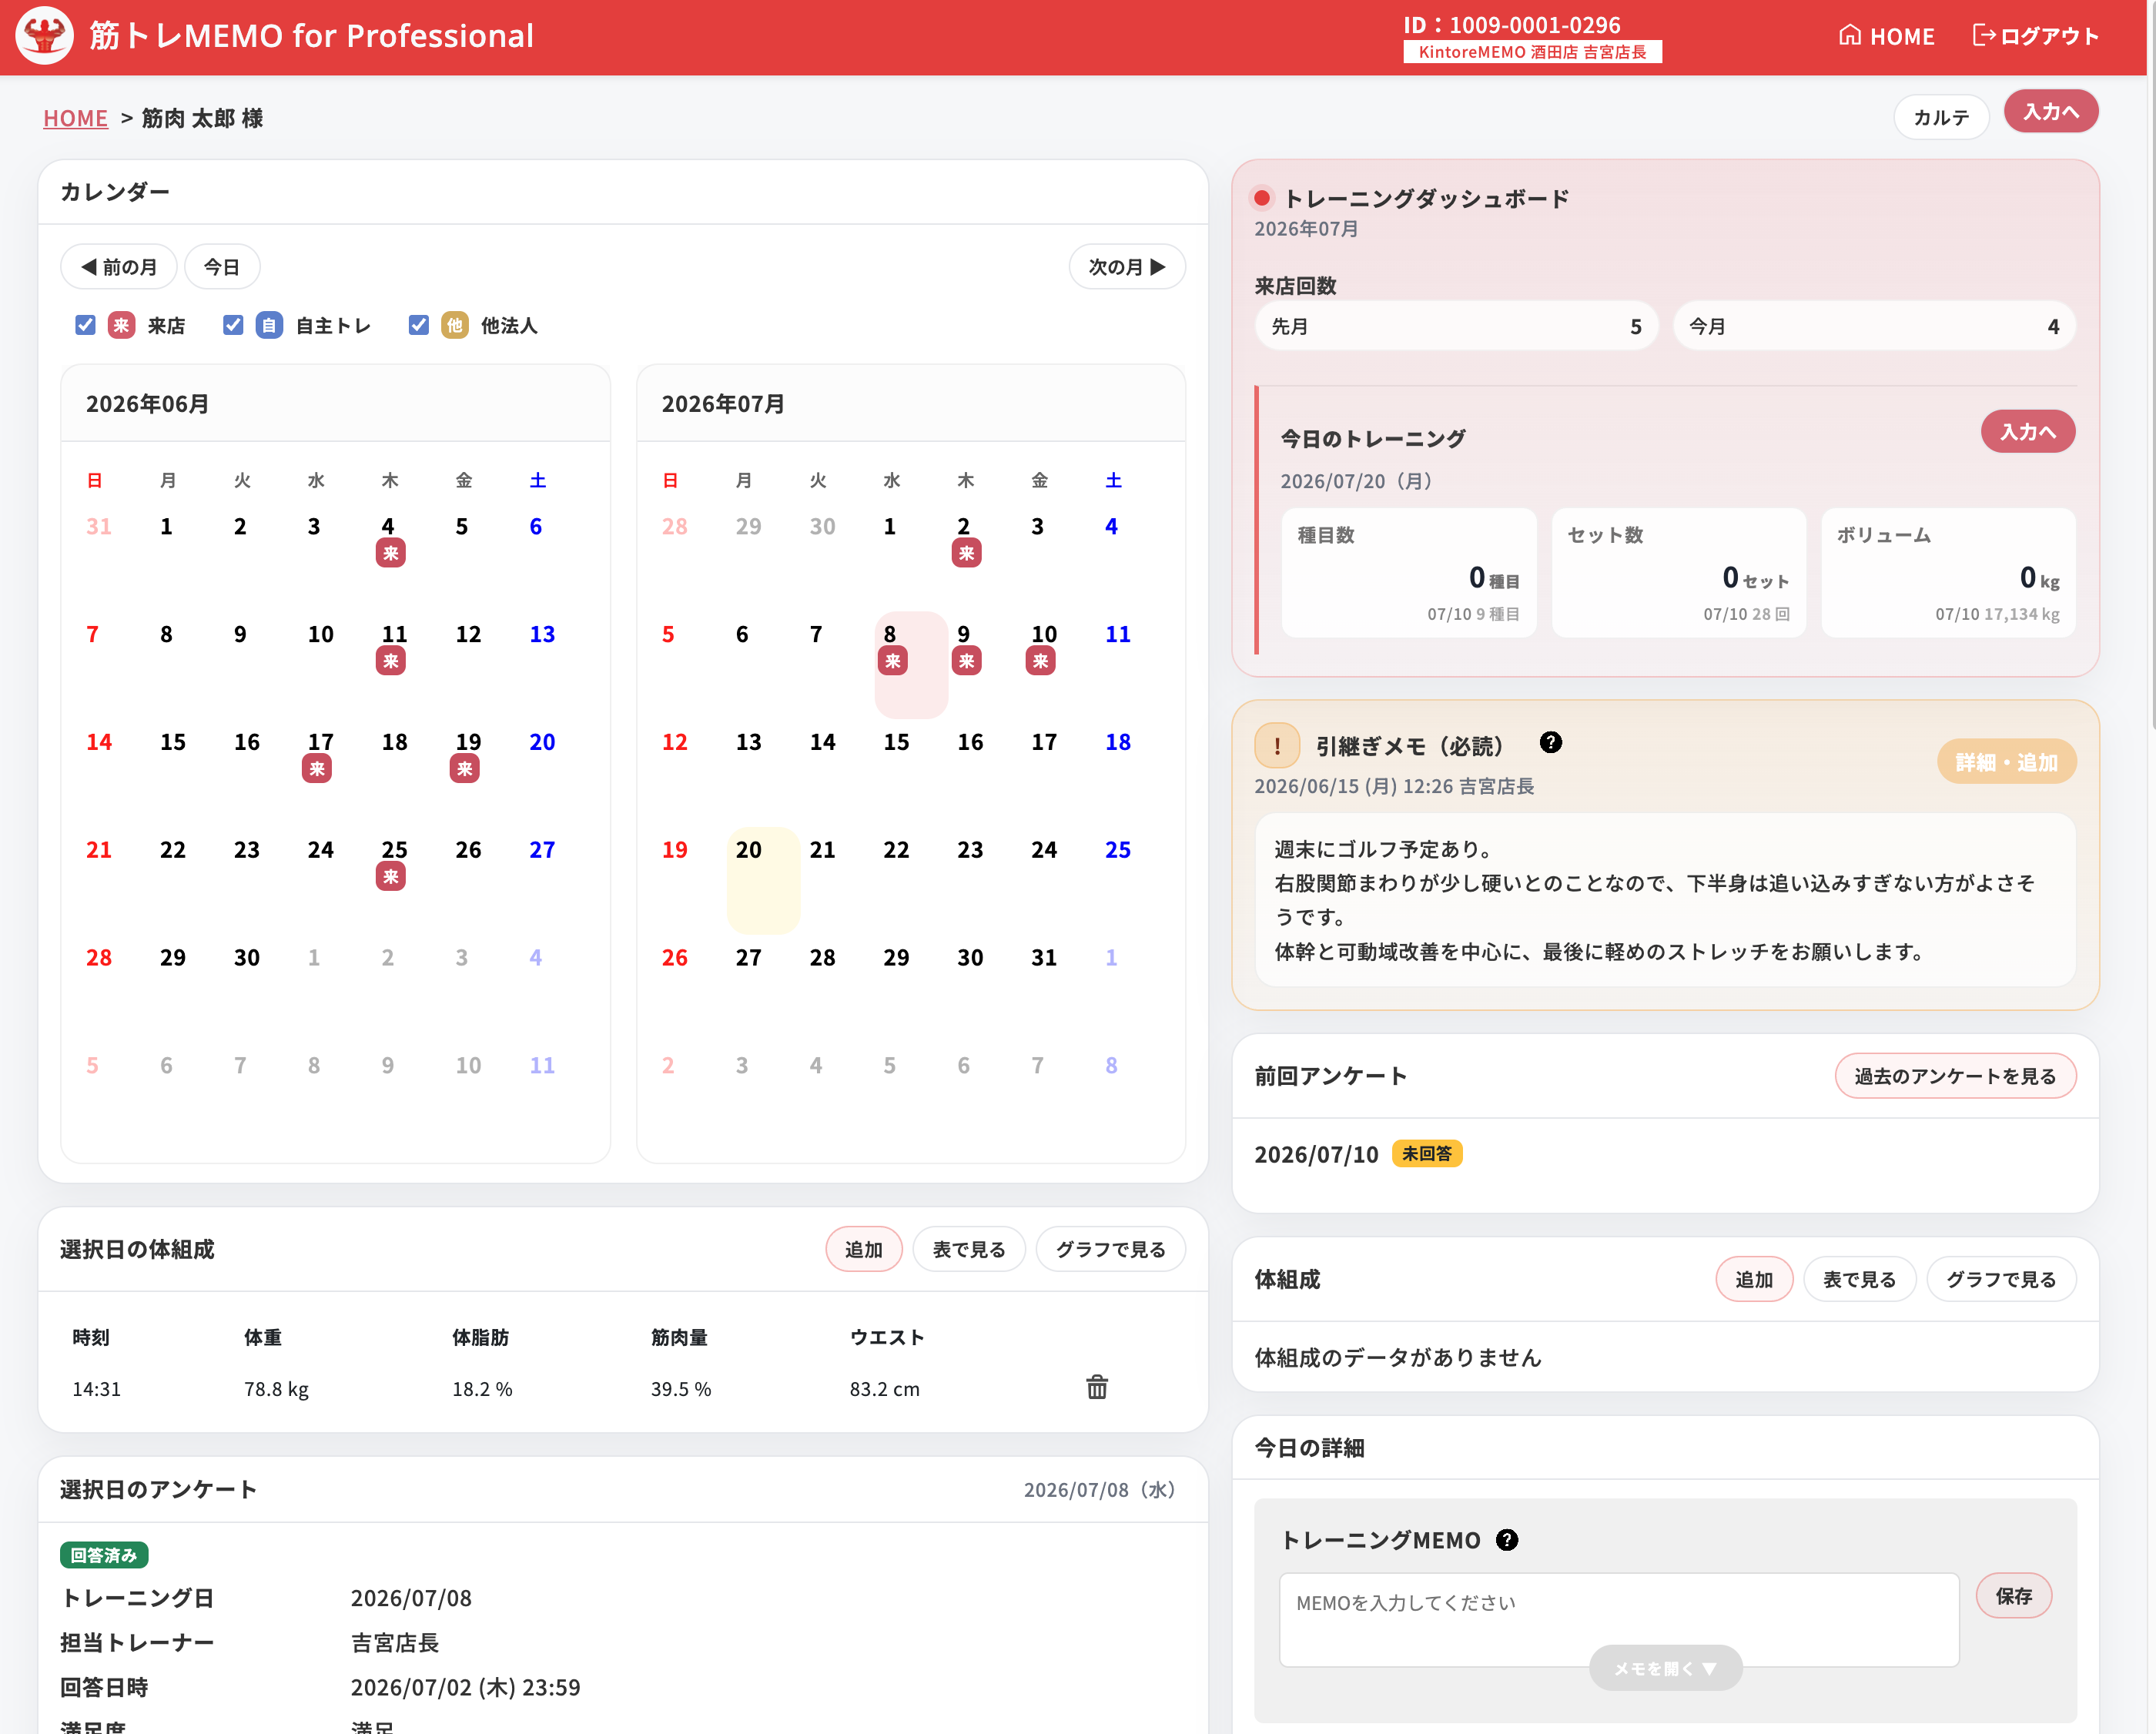Click the 14:31 time value
This screenshot has width=2156, height=1734.
click(x=96, y=1389)
